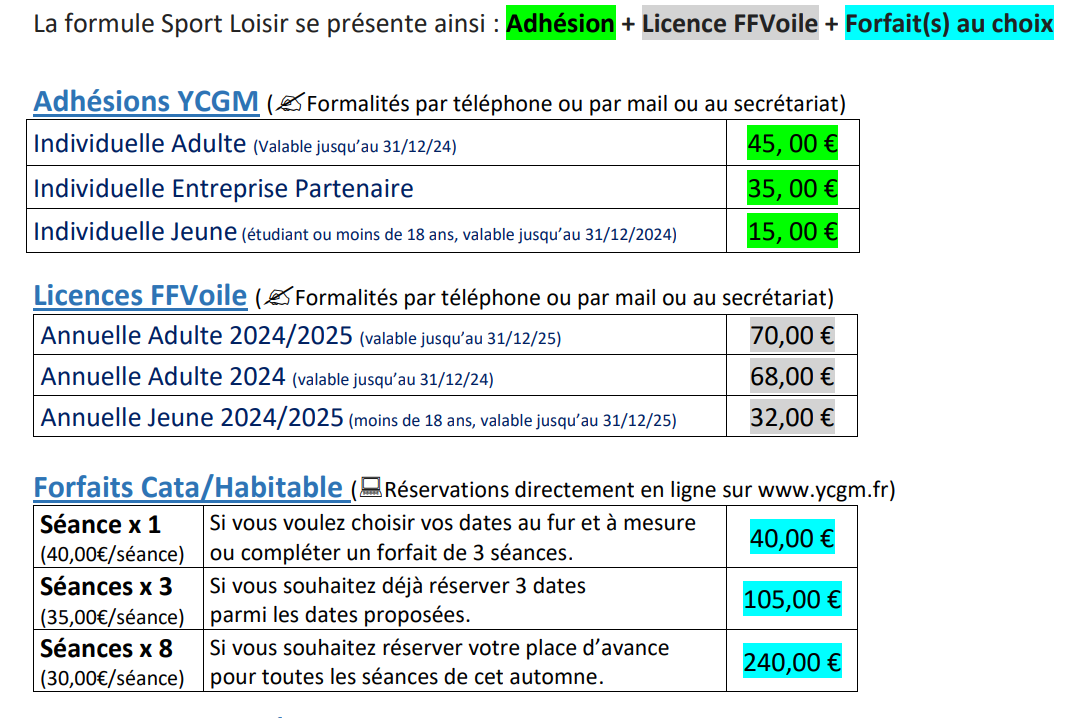Click the writing hand icon beside Licences FFVoile
The height and width of the screenshot is (718, 1072).
pos(278,297)
